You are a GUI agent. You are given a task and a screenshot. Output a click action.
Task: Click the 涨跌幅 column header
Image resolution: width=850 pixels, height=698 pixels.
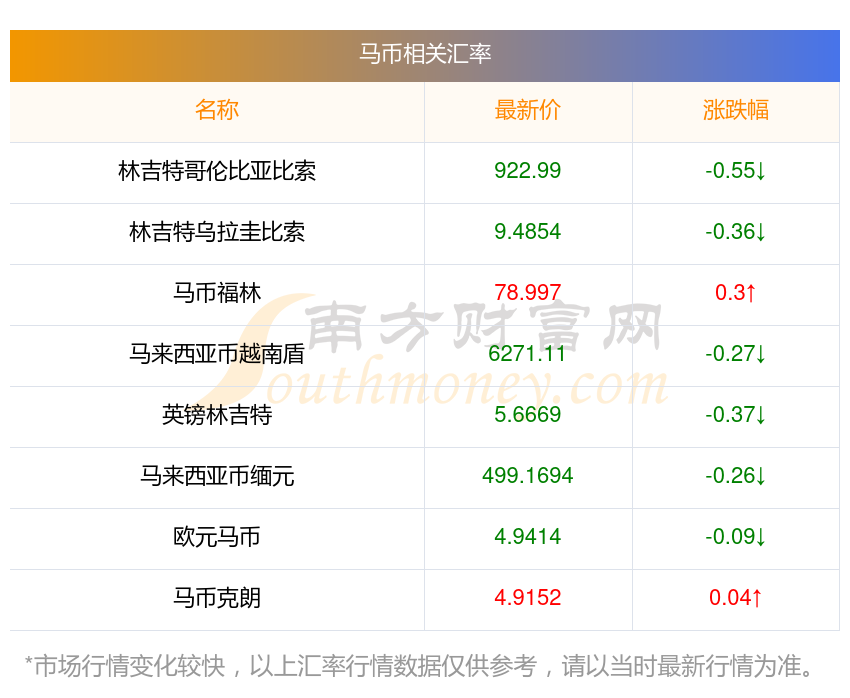pos(736,110)
